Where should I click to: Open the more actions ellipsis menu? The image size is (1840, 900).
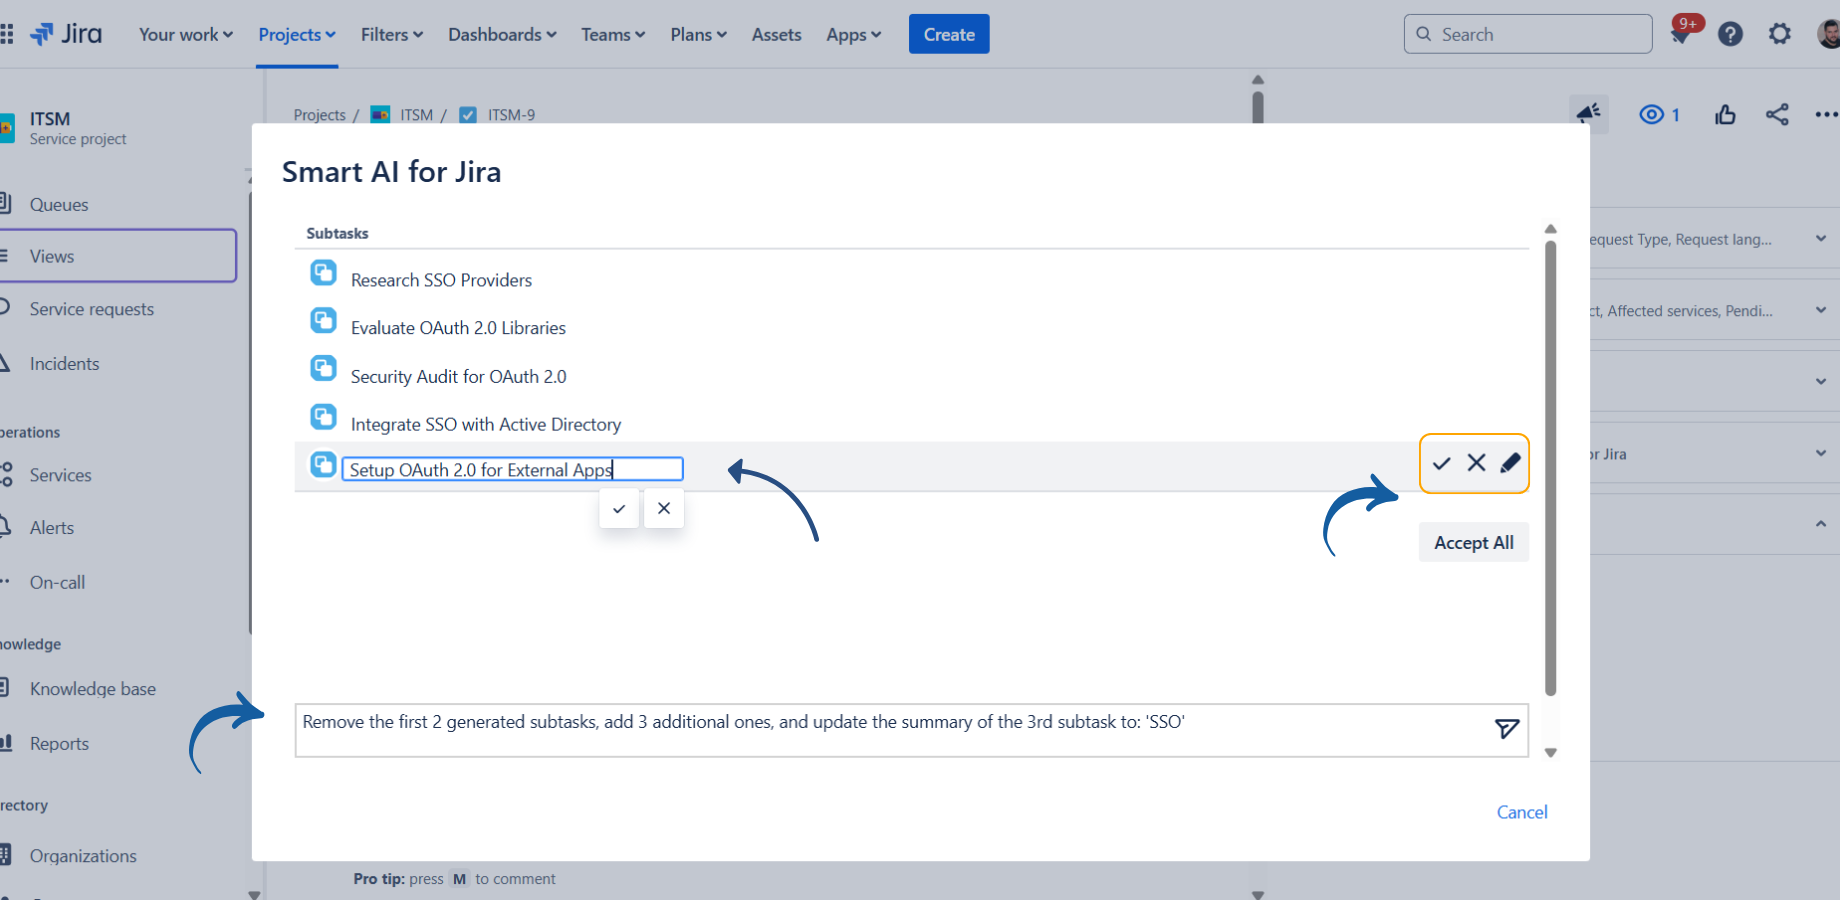click(x=1827, y=115)
